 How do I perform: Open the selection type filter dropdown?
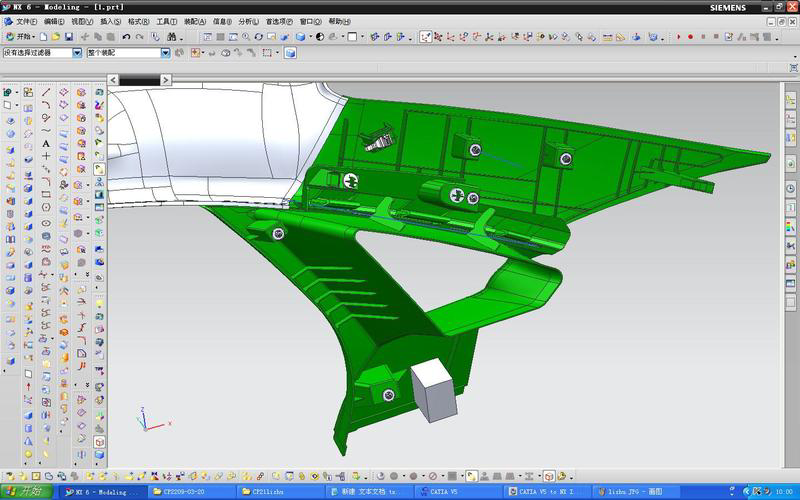(77, 53)
